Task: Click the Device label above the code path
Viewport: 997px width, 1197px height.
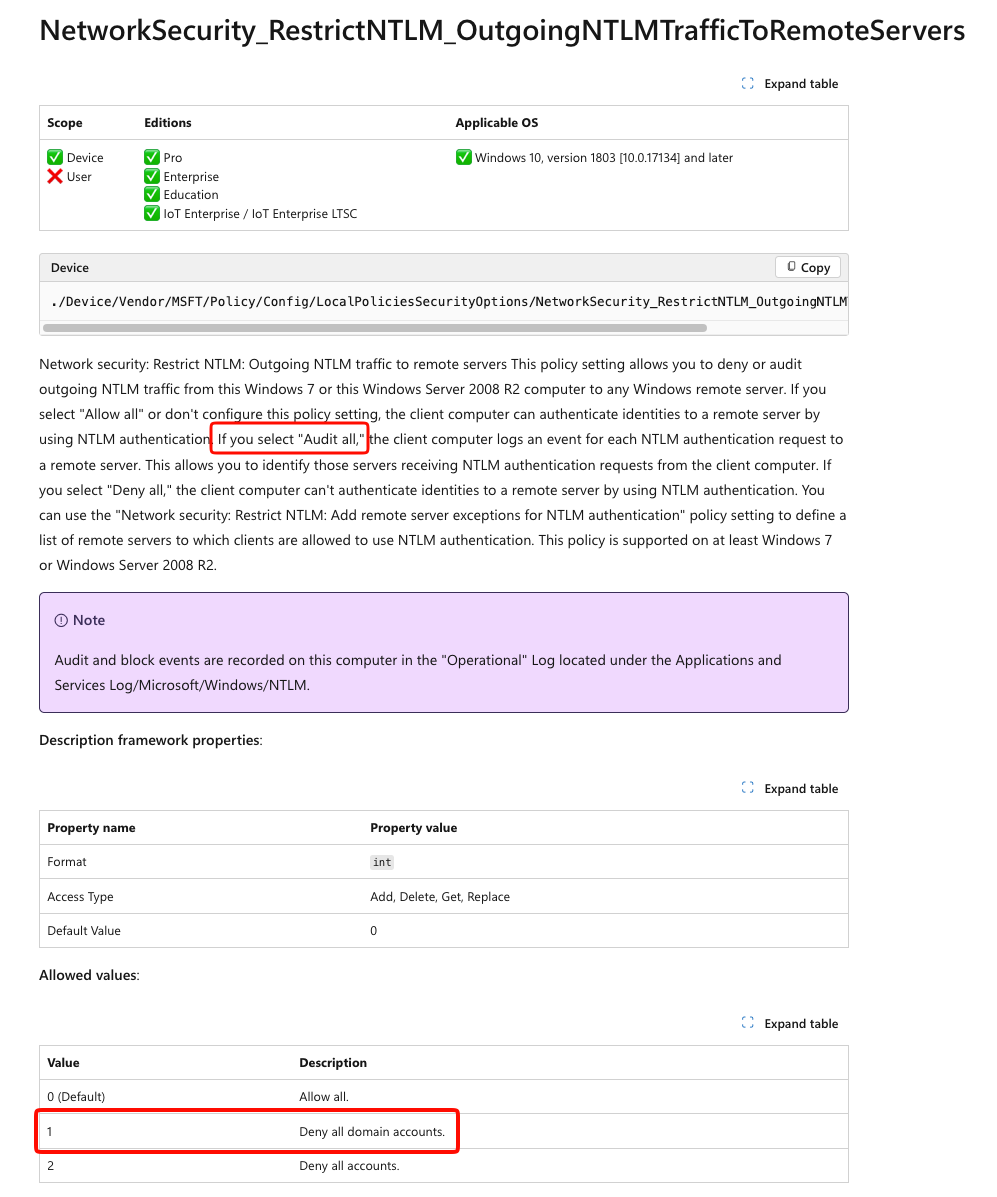Action: (x=69, y=268)
